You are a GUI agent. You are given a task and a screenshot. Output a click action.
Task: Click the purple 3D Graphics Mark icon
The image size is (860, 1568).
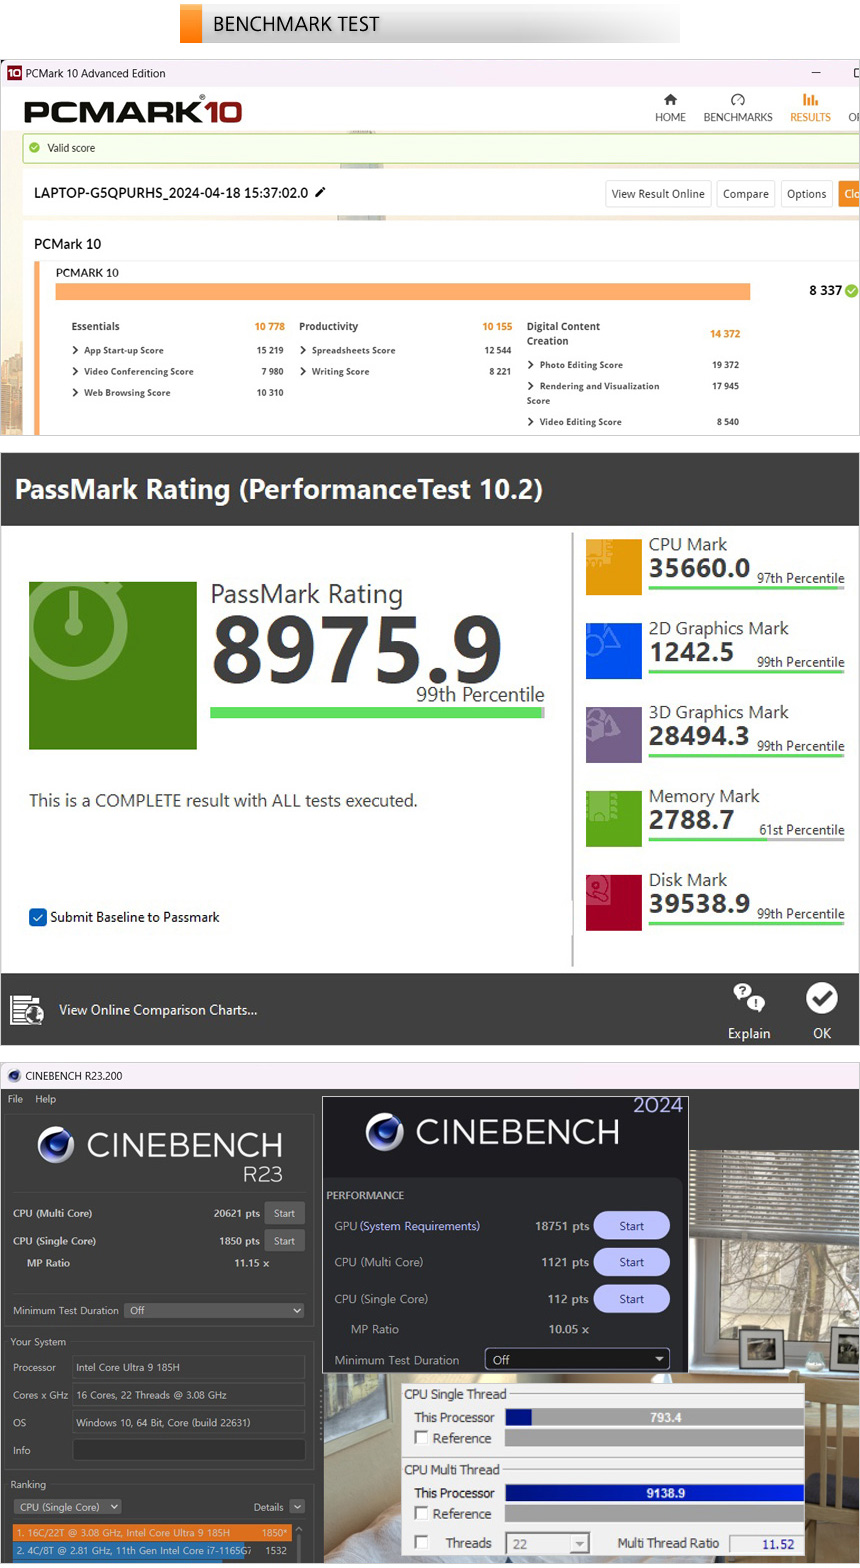tap(614, 735)
